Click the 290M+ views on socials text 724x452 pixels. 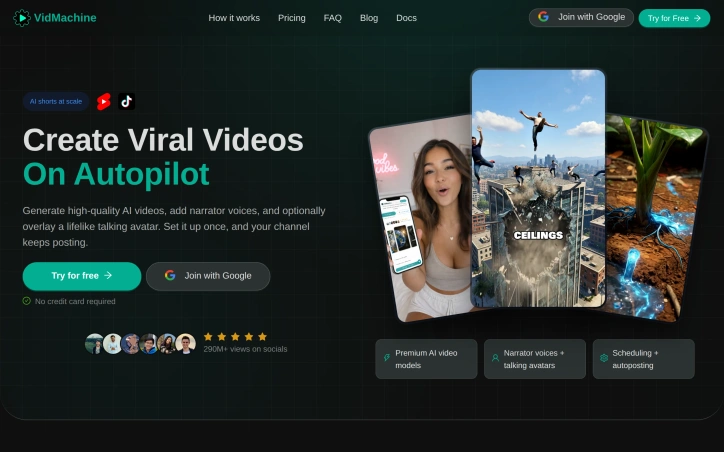[245, 349]
